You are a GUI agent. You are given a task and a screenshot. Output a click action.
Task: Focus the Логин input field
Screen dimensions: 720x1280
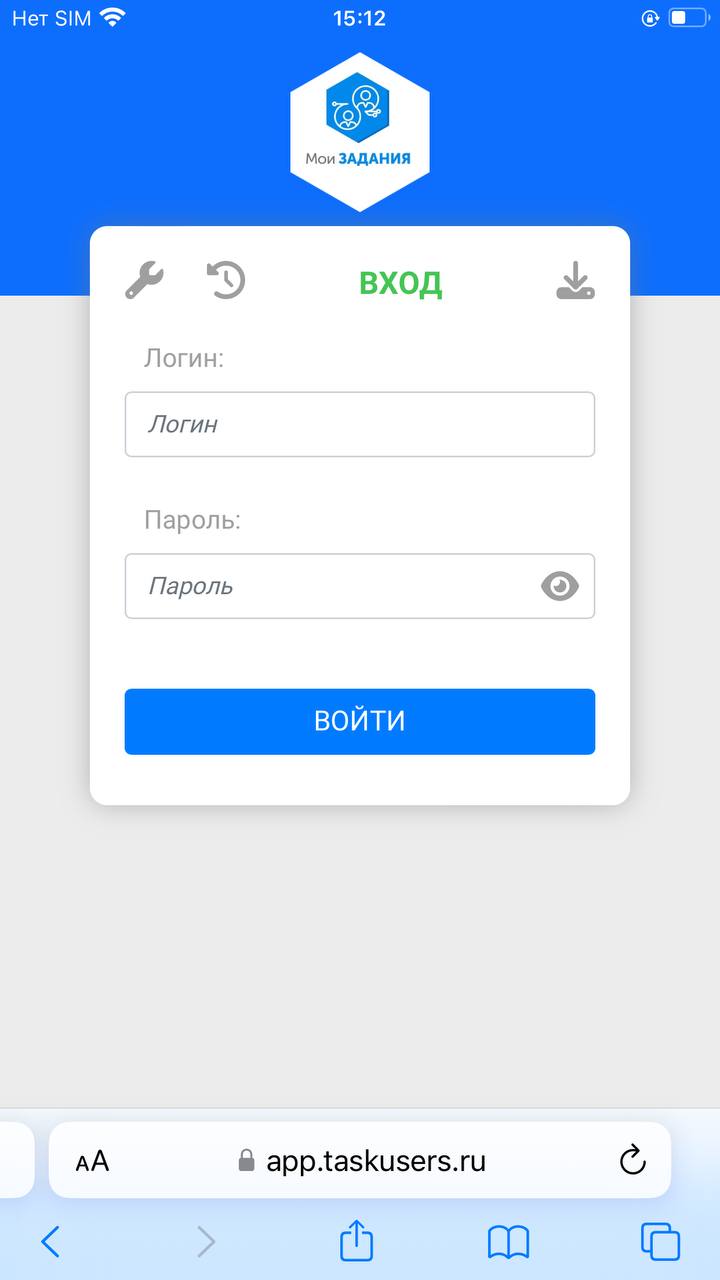point(360,424)
